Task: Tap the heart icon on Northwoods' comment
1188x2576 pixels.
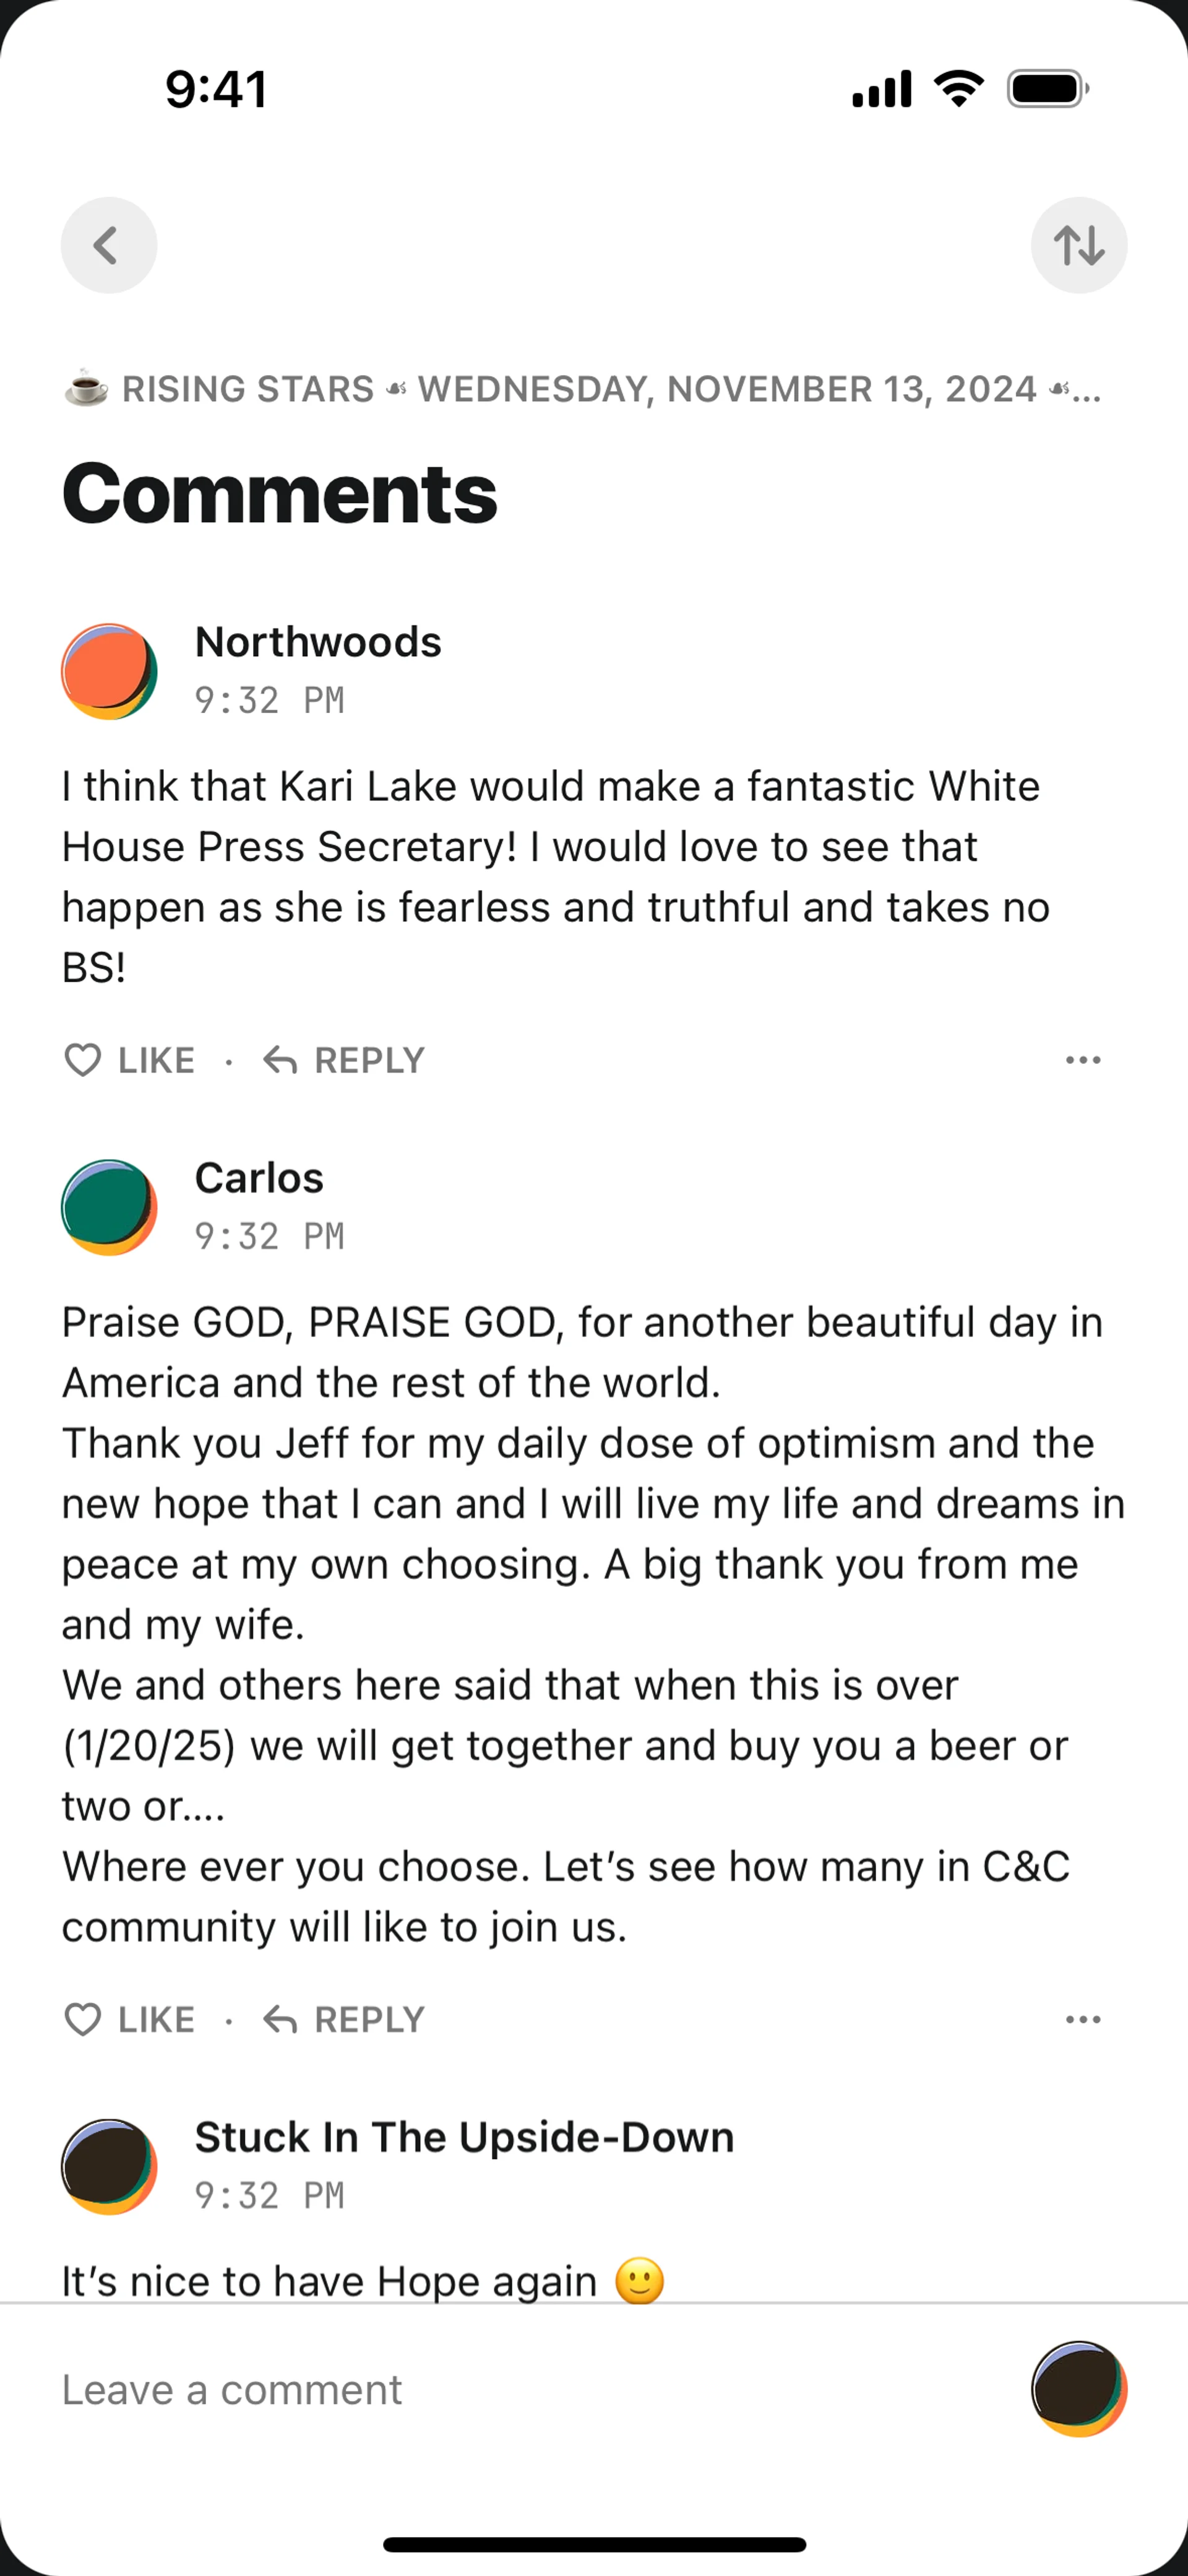Action: coord(82,1060)
